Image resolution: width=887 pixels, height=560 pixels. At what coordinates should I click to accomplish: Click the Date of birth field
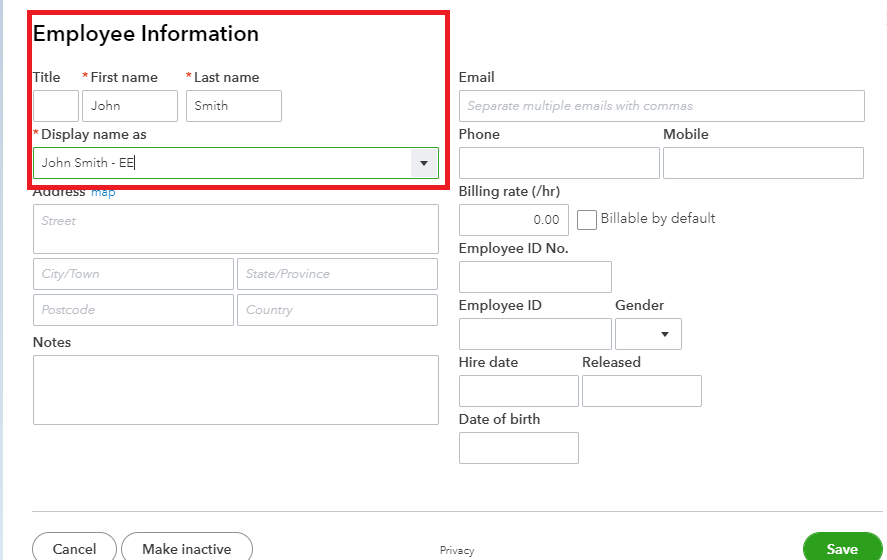519,448
